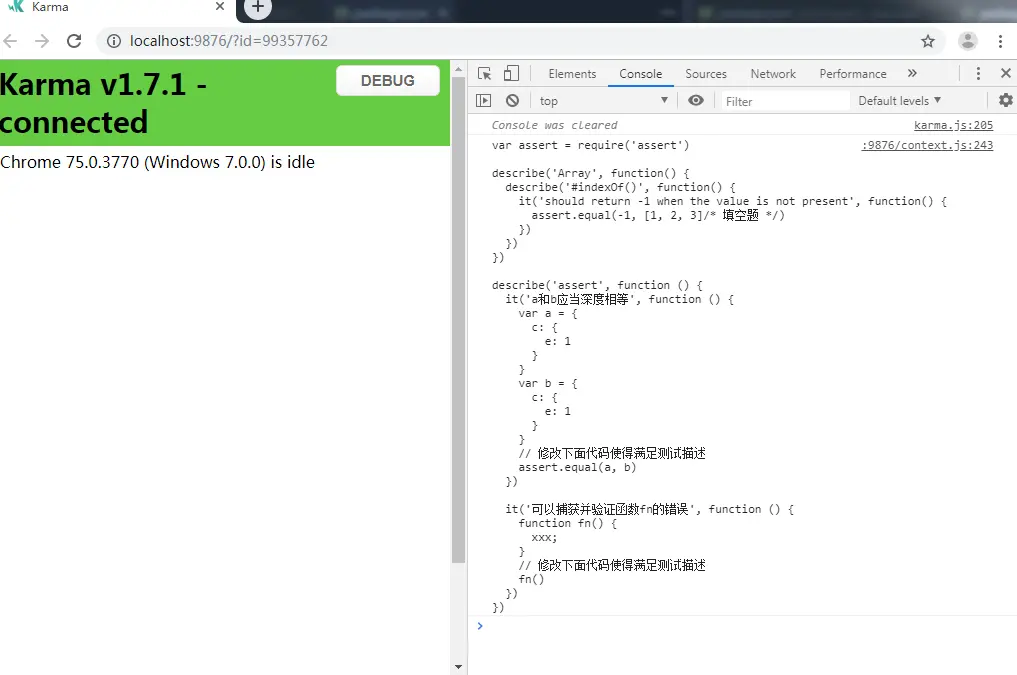Open a new browser tab
This screenshot has height=675, width=1017.
257,7
